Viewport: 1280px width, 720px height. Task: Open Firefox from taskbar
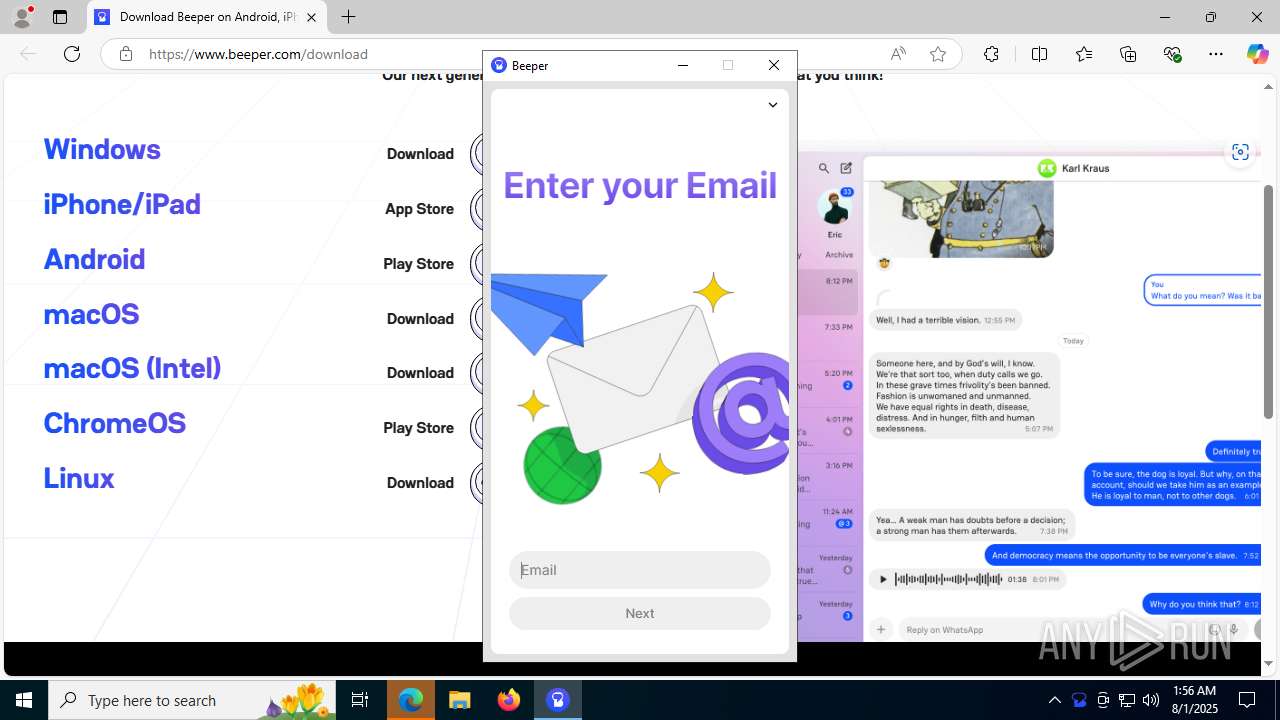[509, 700]
